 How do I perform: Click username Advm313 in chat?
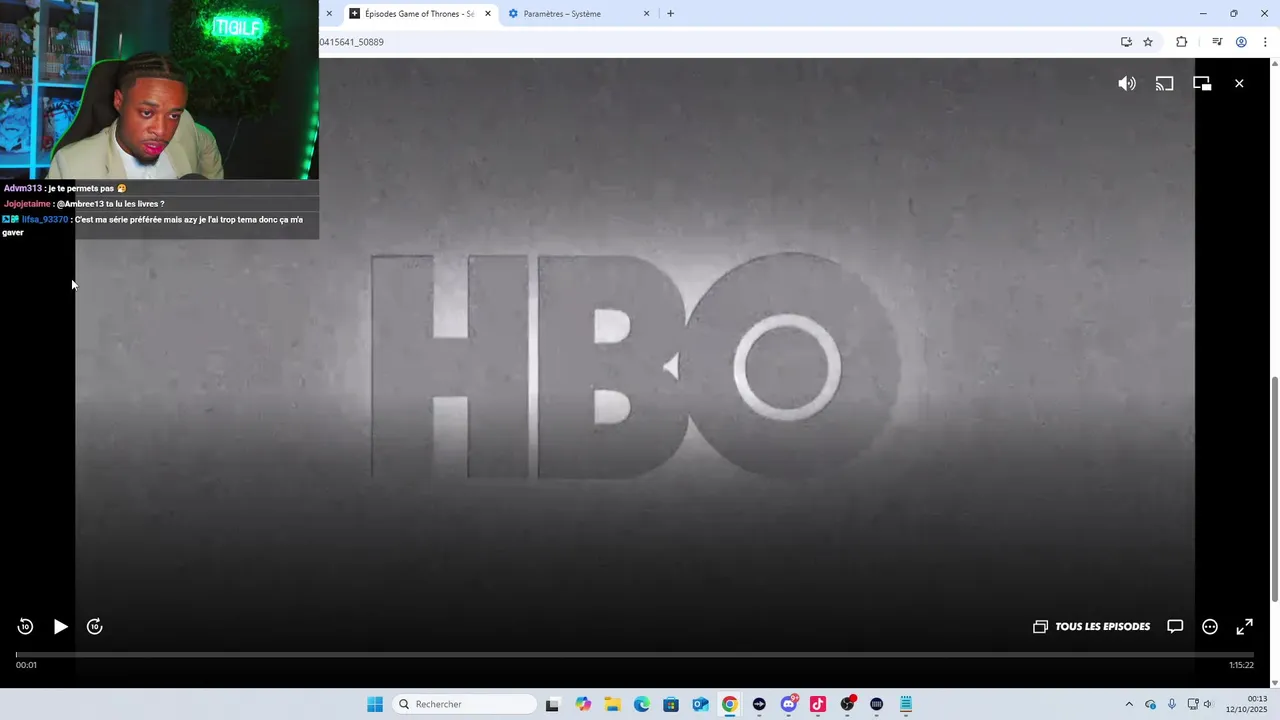pos(23,188)
